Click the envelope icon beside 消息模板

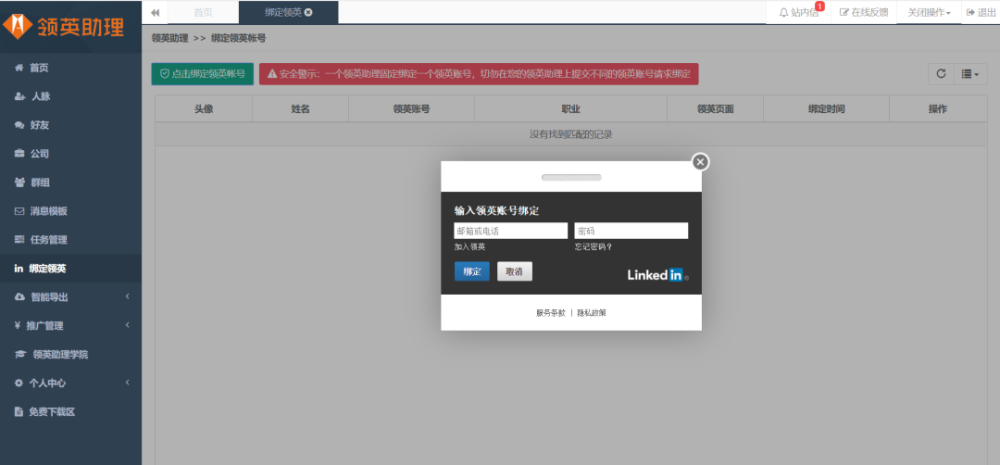coord(19,211)
